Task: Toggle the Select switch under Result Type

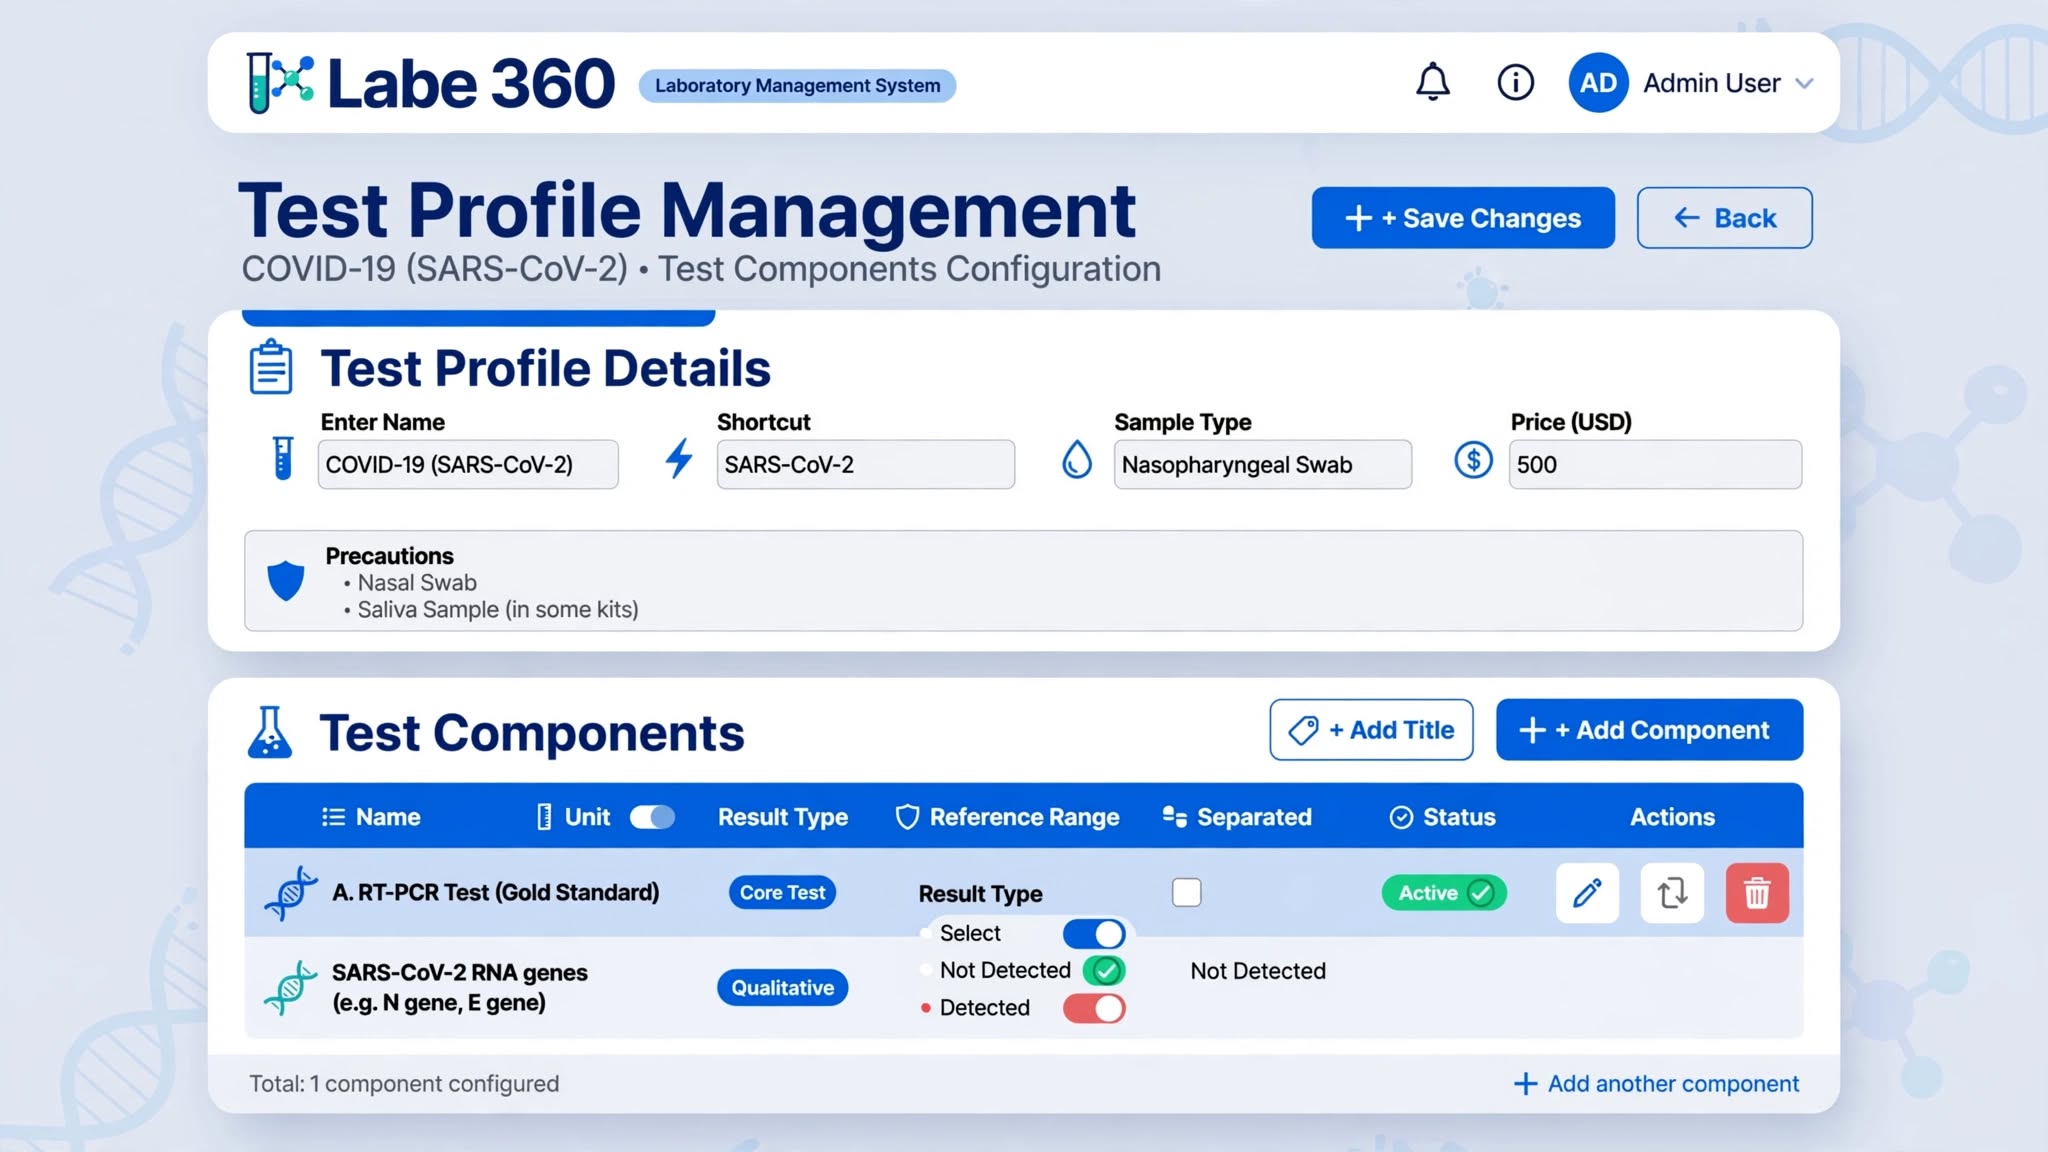Action: (x=1094, y=933)
